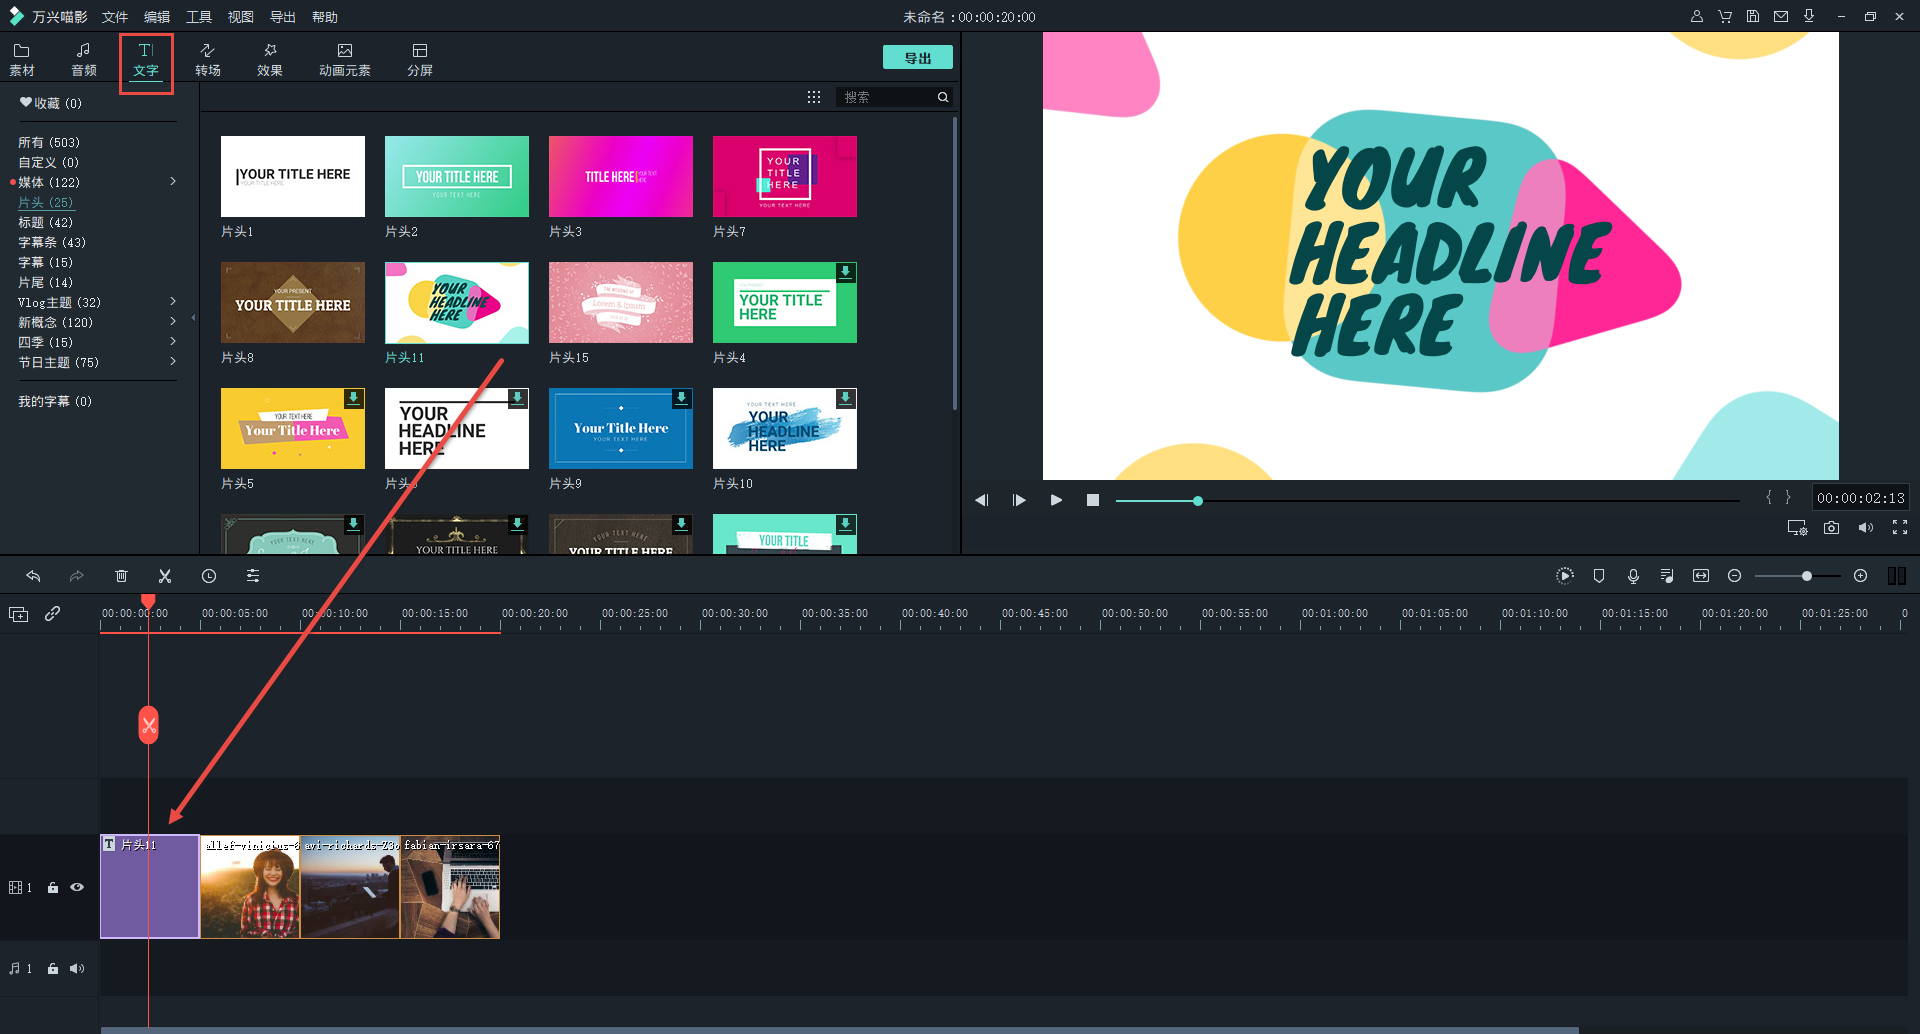Screen dimensions: 1920x1034
Task: Mute audio track 1 speaker icon
Action: point(77,969)
